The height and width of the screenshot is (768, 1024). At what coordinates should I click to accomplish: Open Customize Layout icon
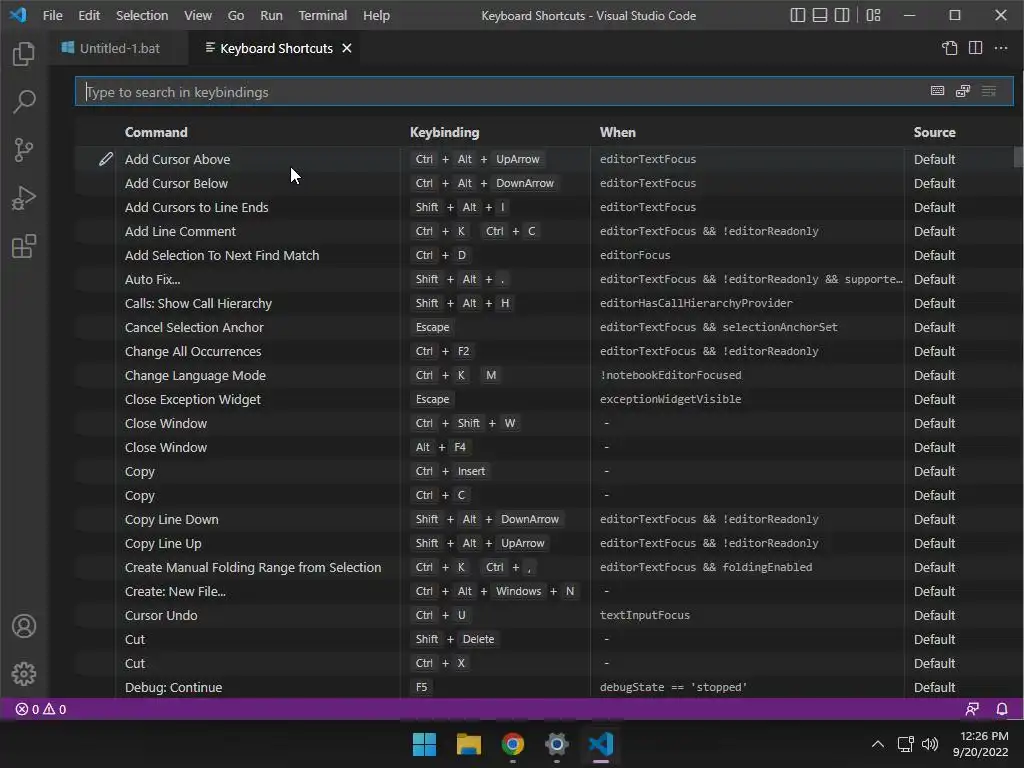click(873, 15)
